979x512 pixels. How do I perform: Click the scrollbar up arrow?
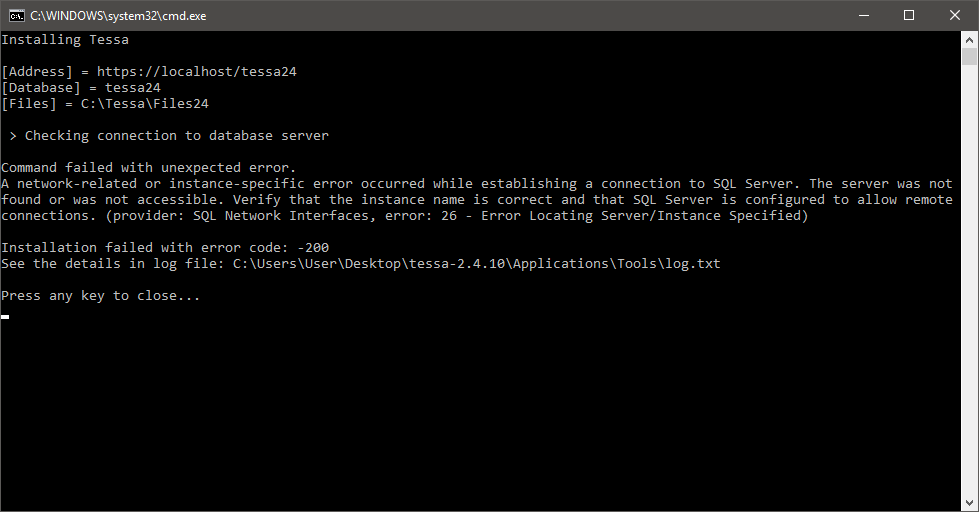point(969,39)
